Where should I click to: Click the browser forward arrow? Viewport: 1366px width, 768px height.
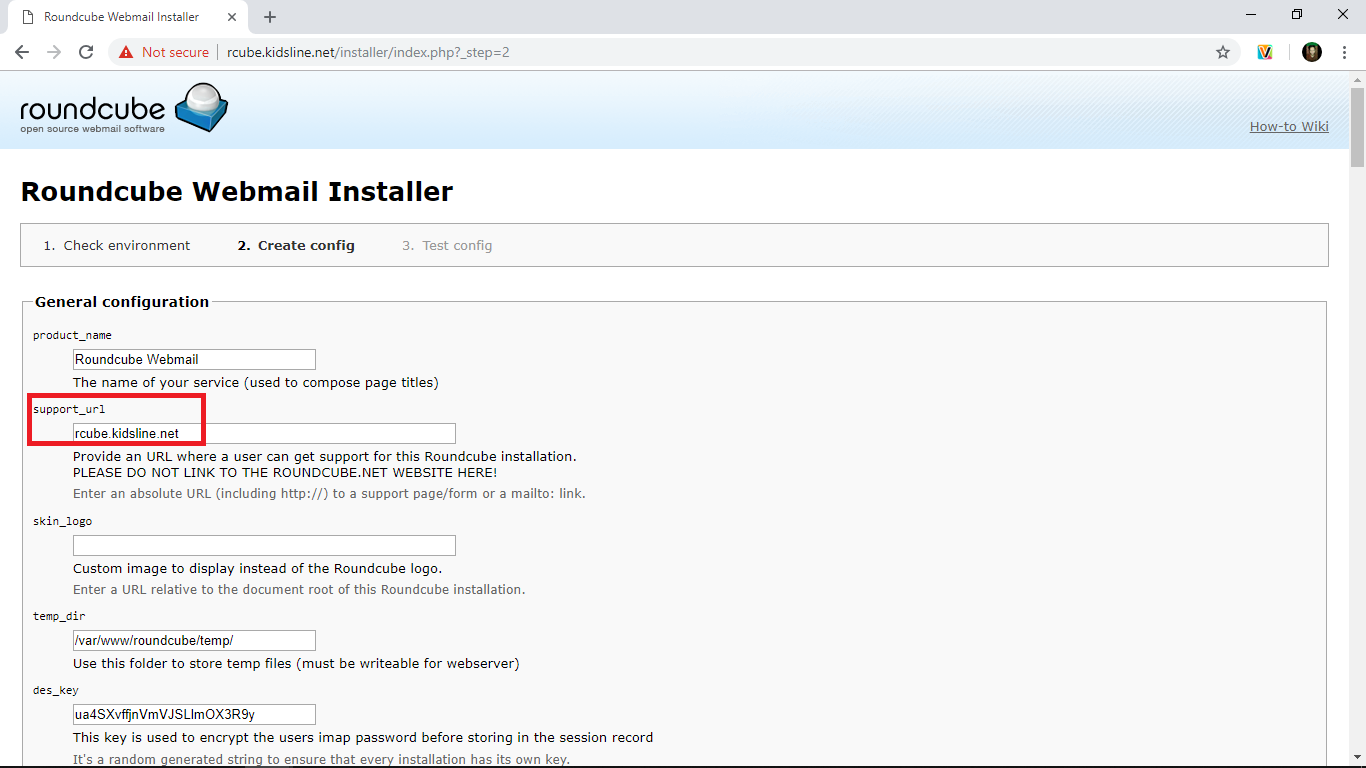pos(54,52)
